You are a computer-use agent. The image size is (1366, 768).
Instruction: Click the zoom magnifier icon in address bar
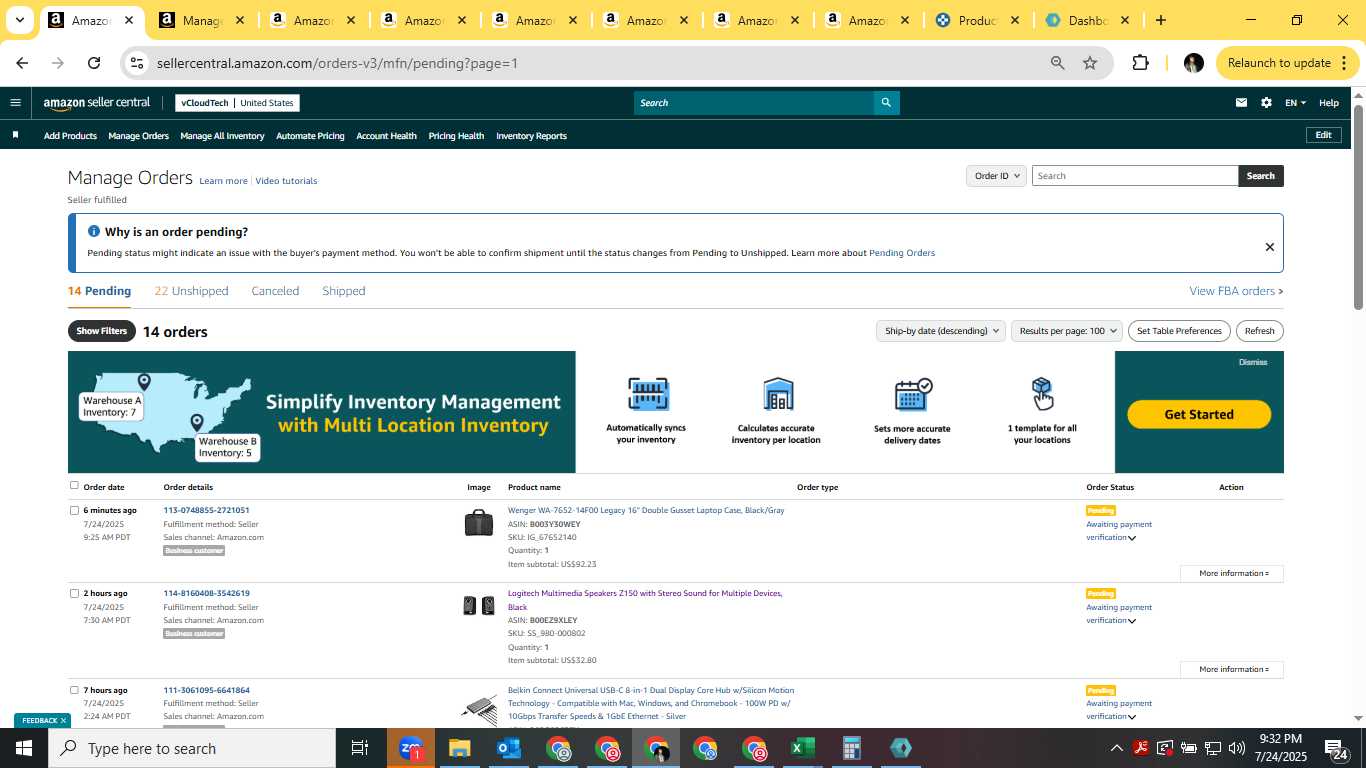click(x=1057, y=63)
